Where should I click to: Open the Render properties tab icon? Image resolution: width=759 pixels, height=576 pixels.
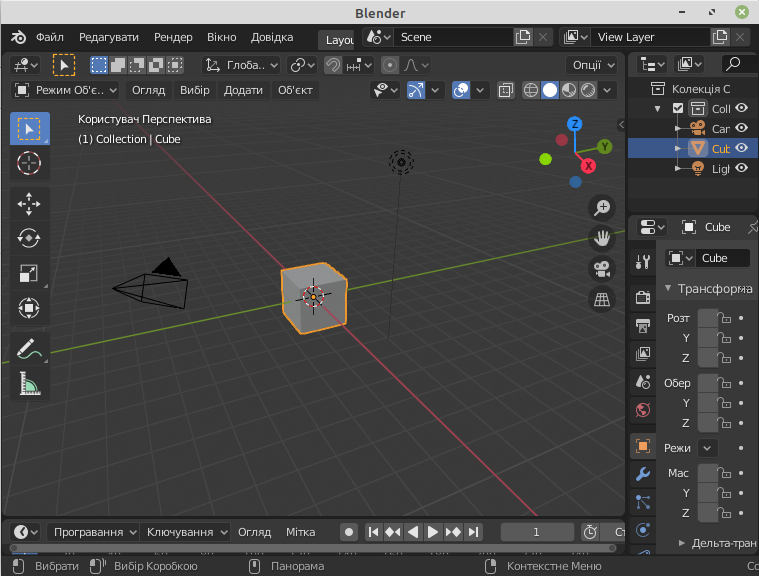643,297
